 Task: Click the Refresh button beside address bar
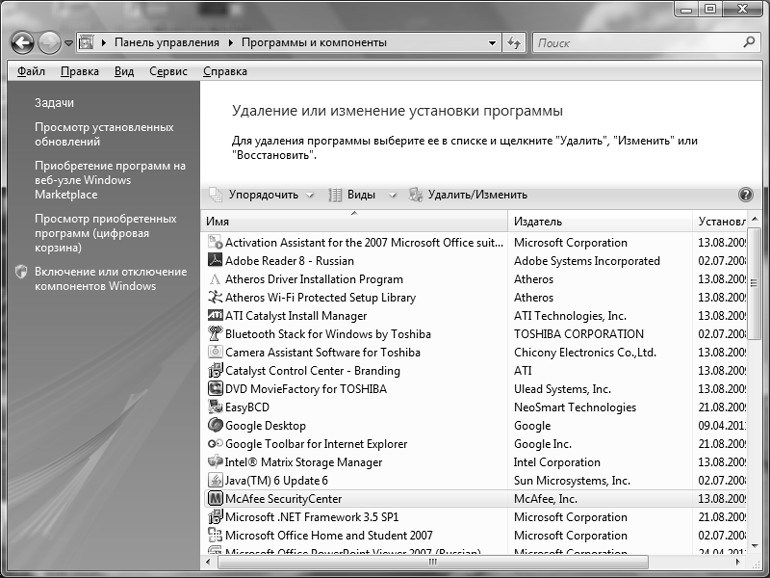point(514,43)
